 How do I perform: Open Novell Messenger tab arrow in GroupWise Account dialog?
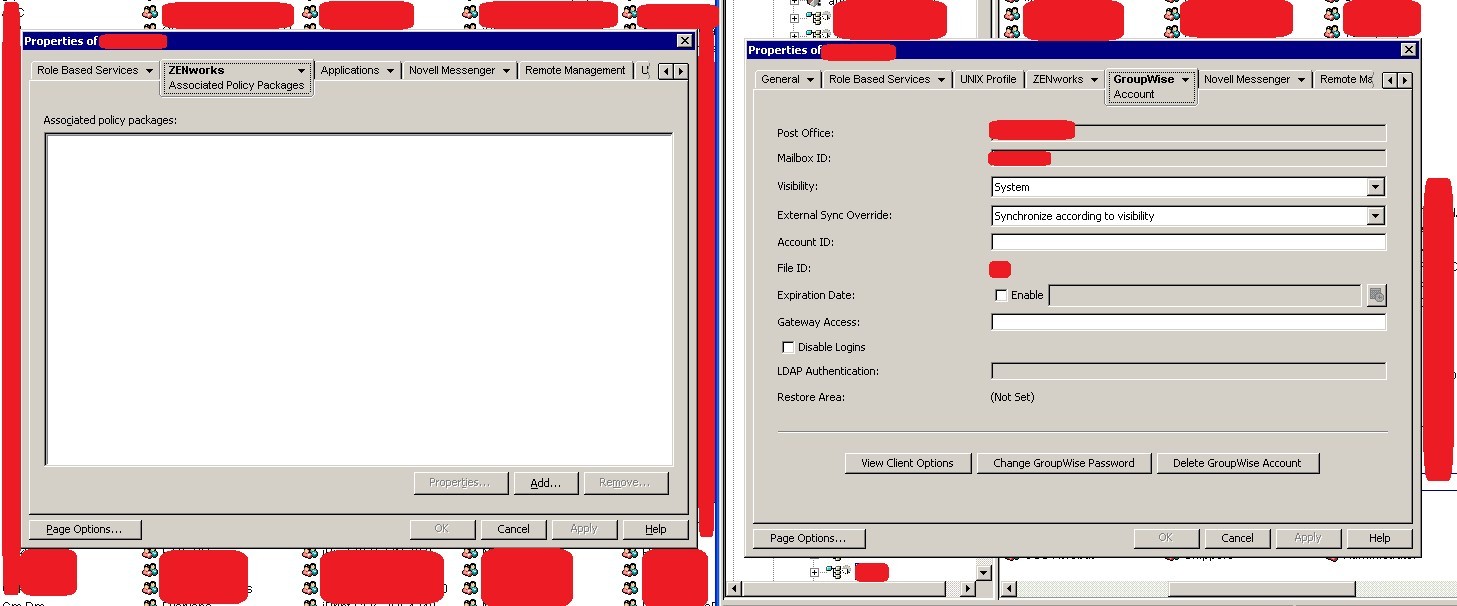point(1301,79)
